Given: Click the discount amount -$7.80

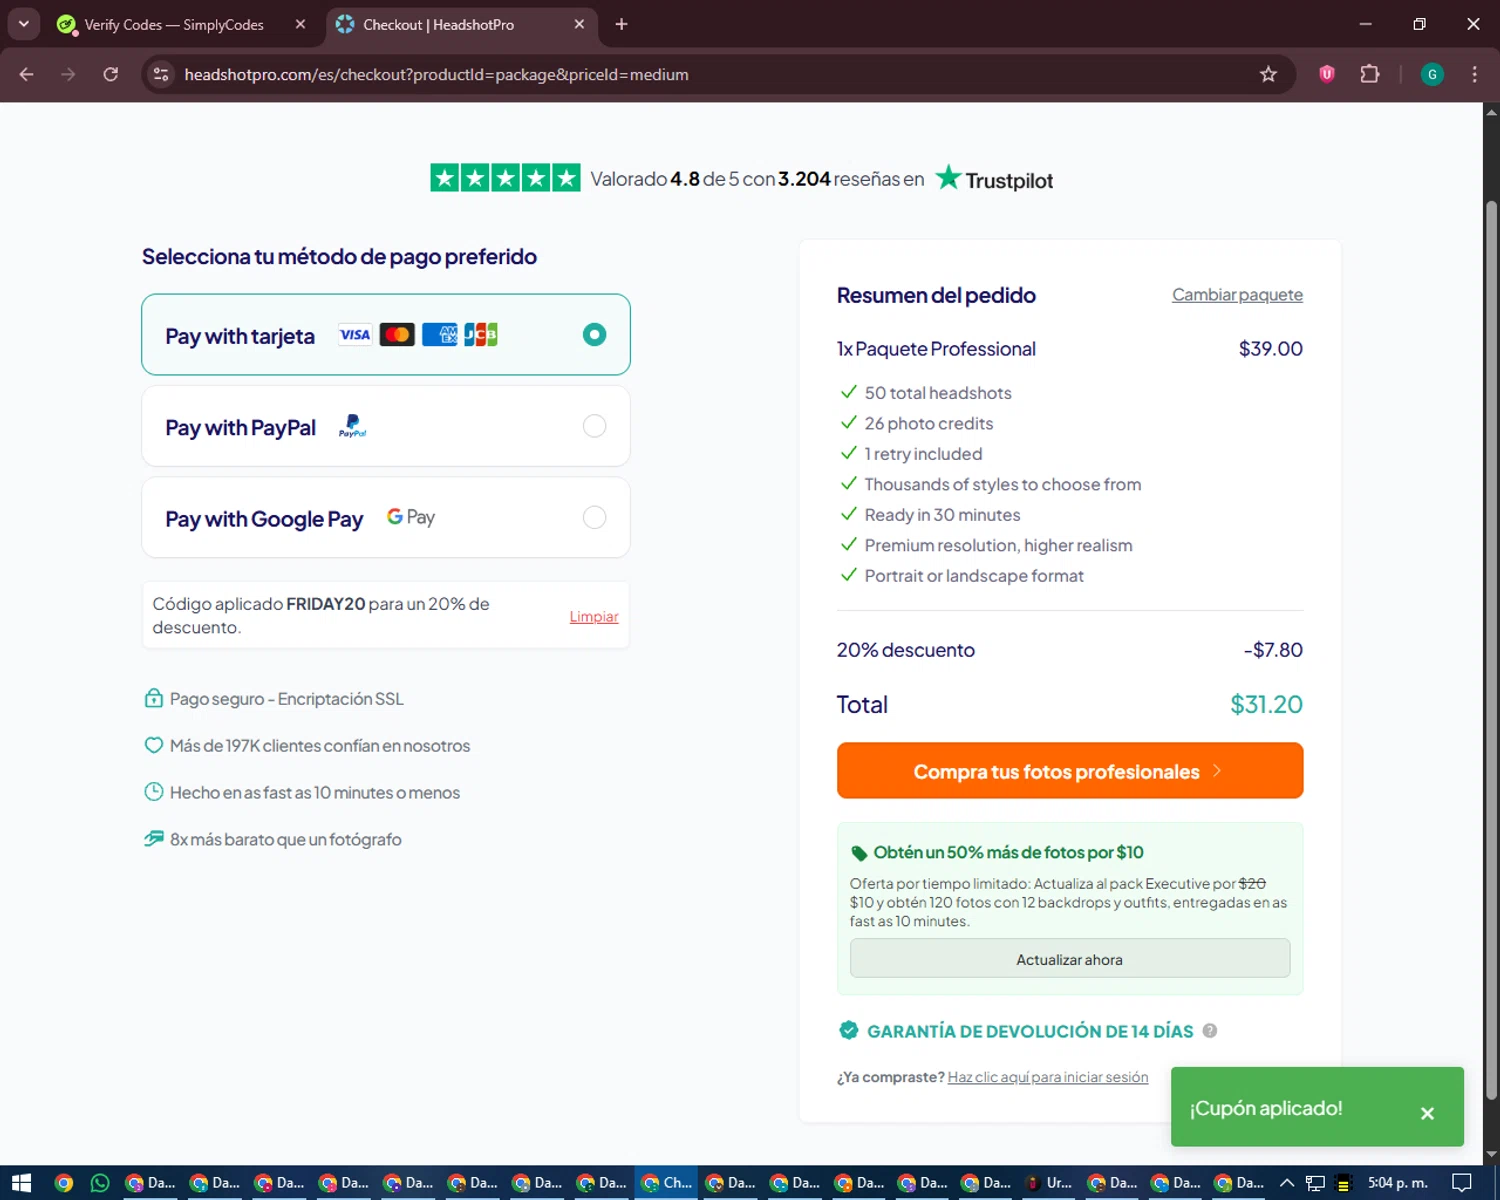Looking at the screenshot, I should click(1273, 650).
